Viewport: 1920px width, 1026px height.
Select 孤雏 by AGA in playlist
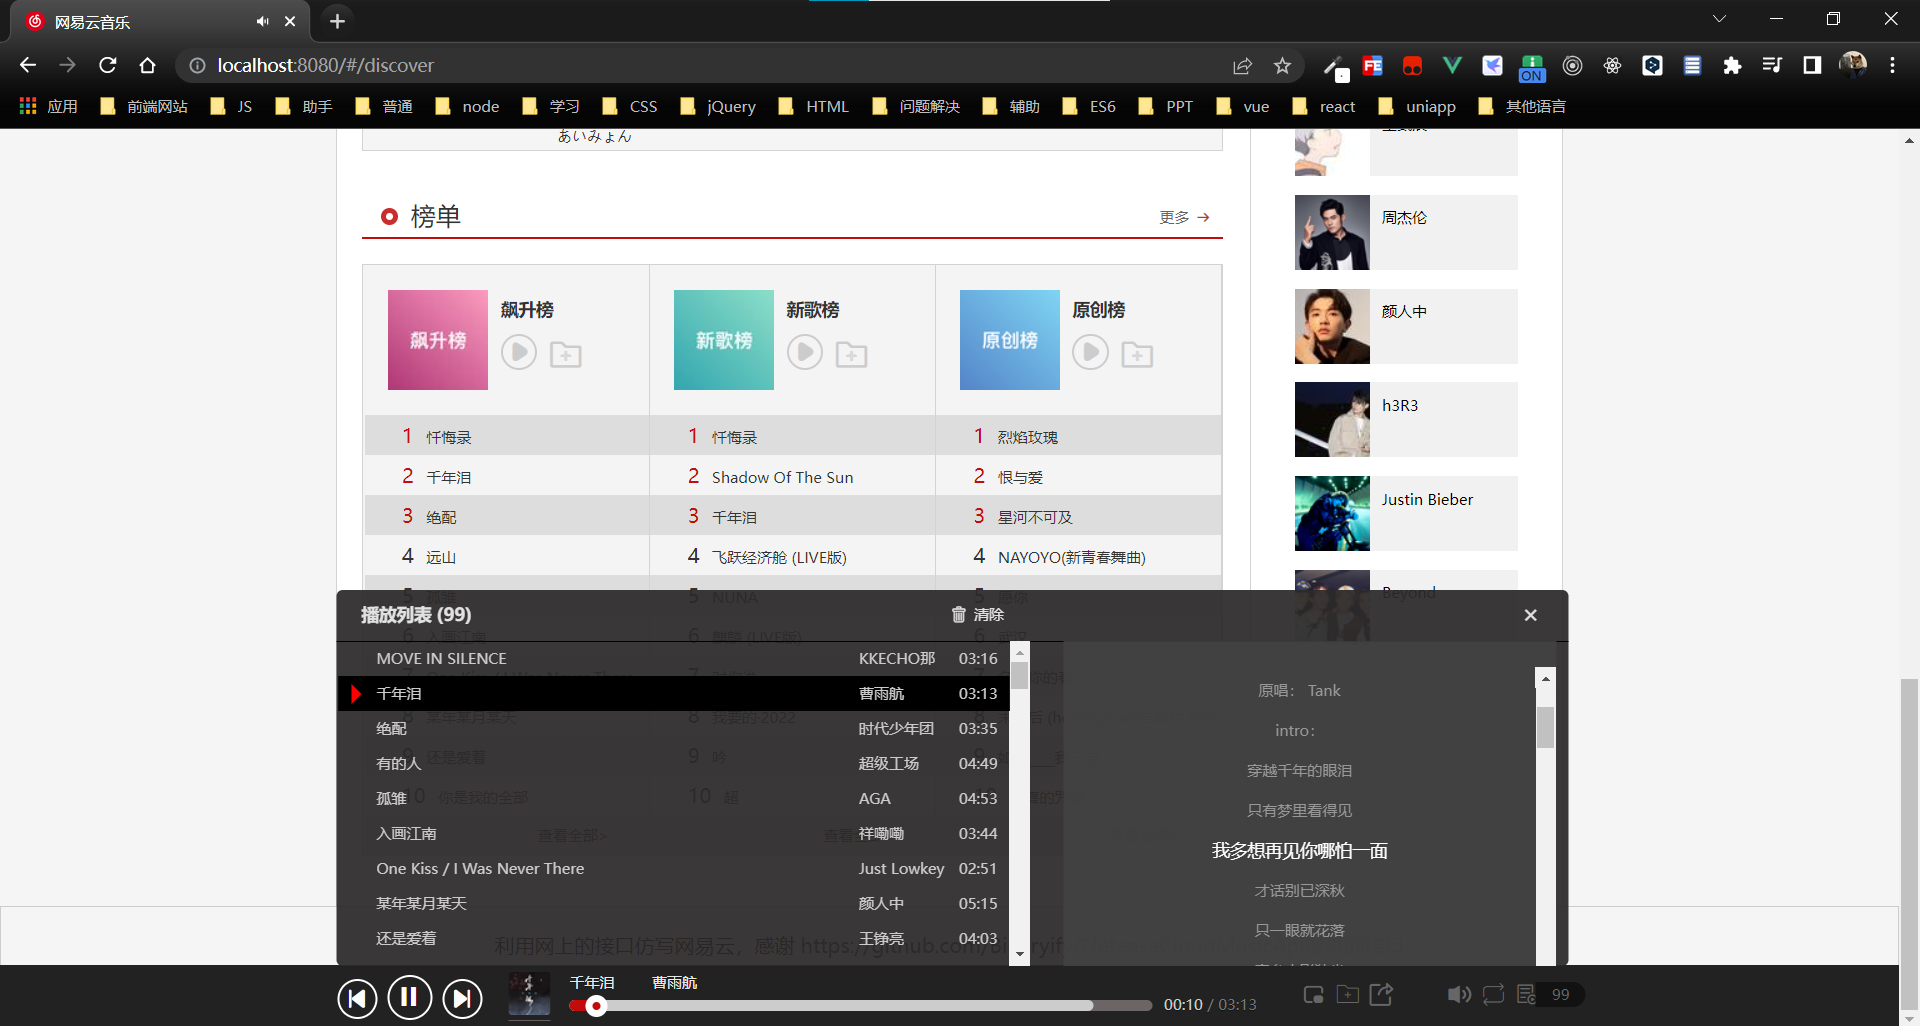[674, 798]
